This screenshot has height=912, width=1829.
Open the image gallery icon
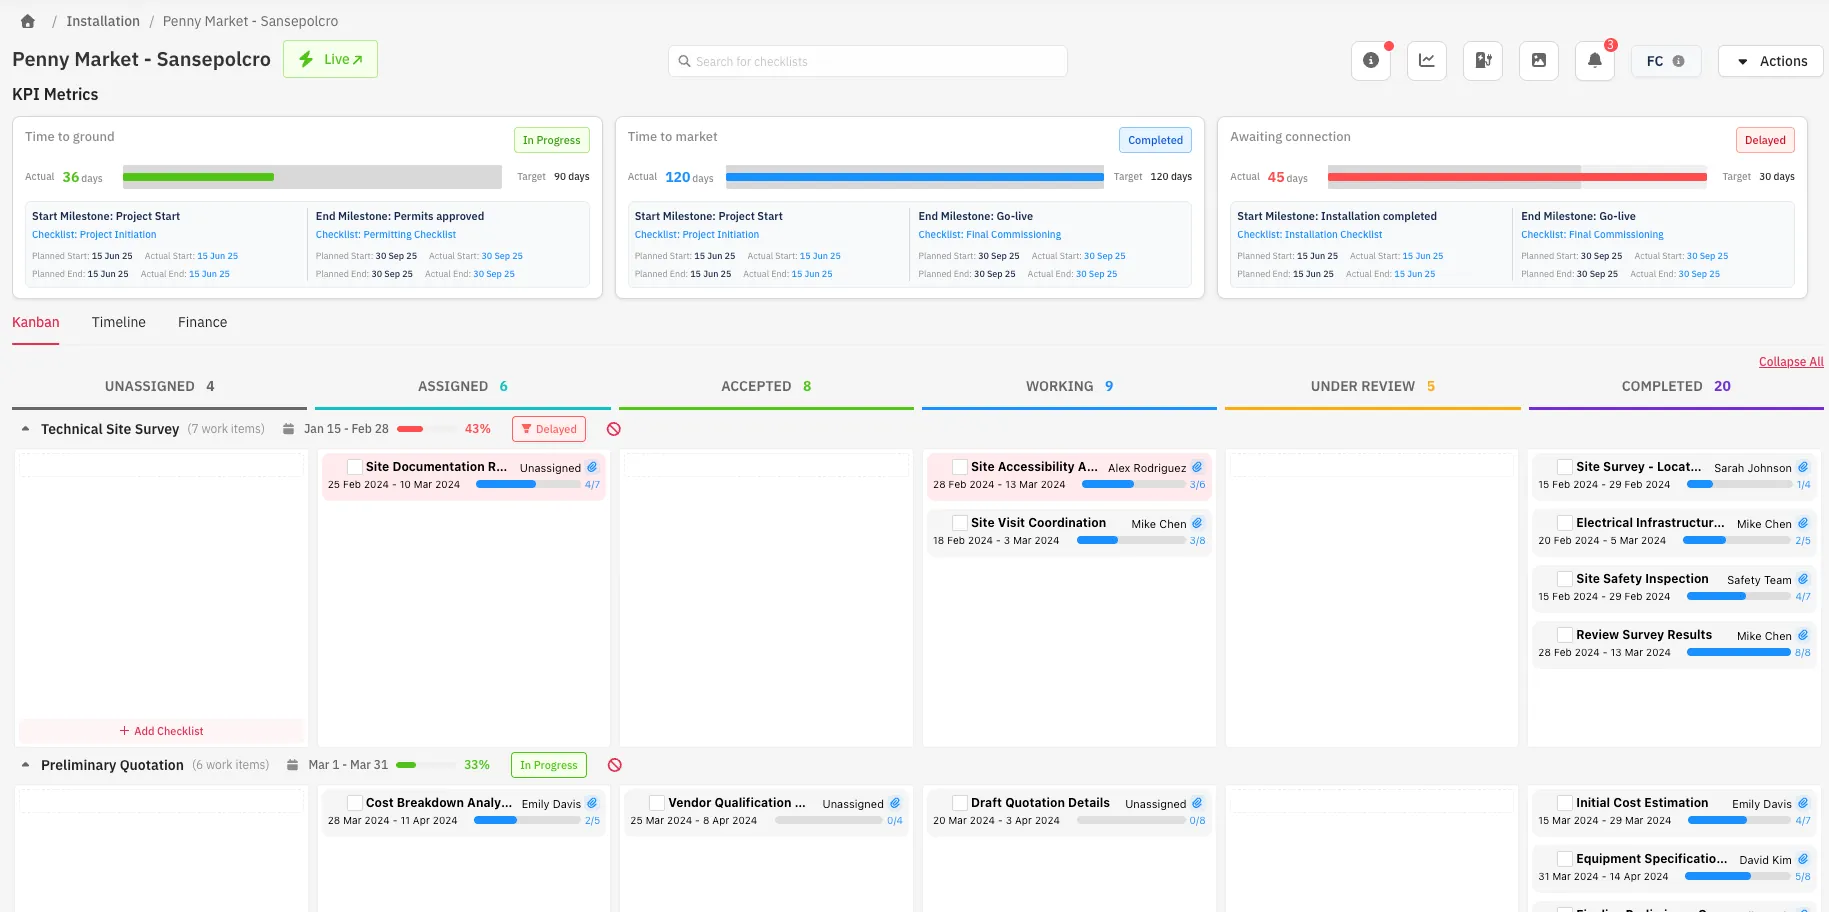click(1539, 61)
